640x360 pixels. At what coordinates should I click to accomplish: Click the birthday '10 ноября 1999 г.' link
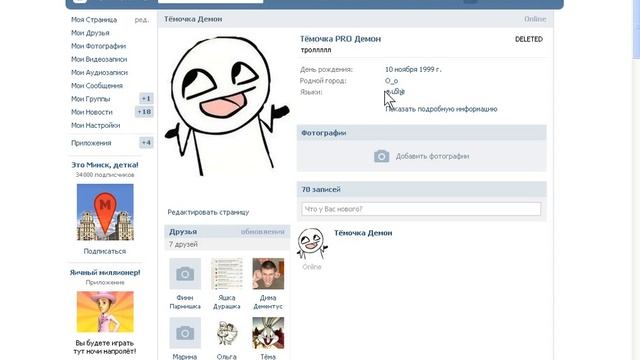(x=413, y=69)
